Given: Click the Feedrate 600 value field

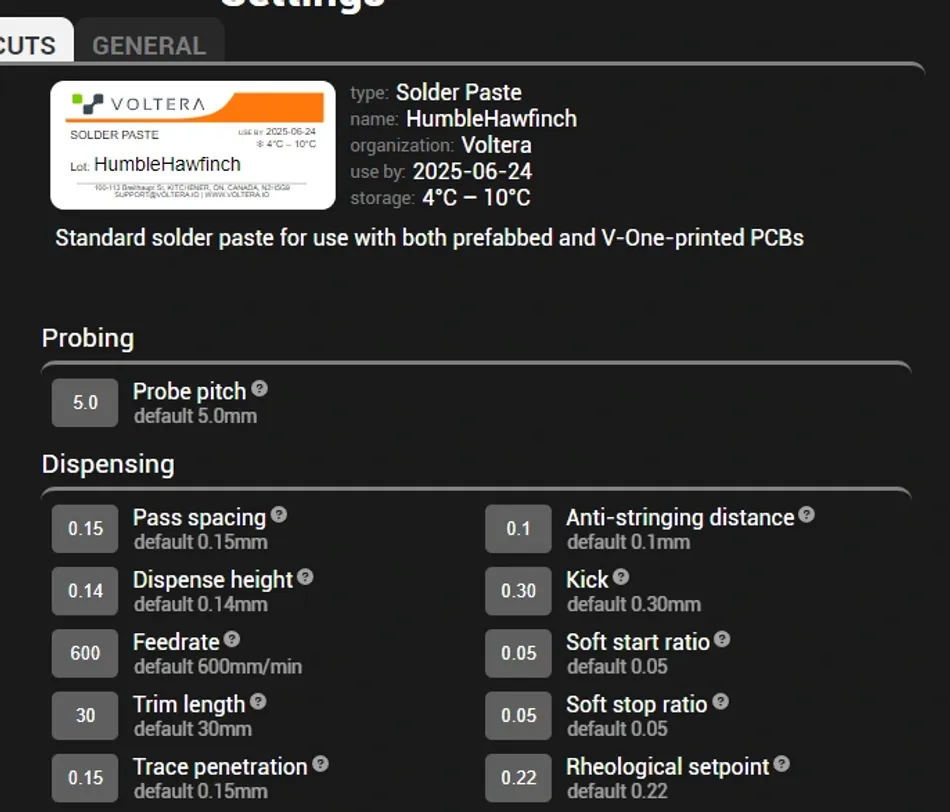Looking at the screenshot, I should click(x=85, y=653).
